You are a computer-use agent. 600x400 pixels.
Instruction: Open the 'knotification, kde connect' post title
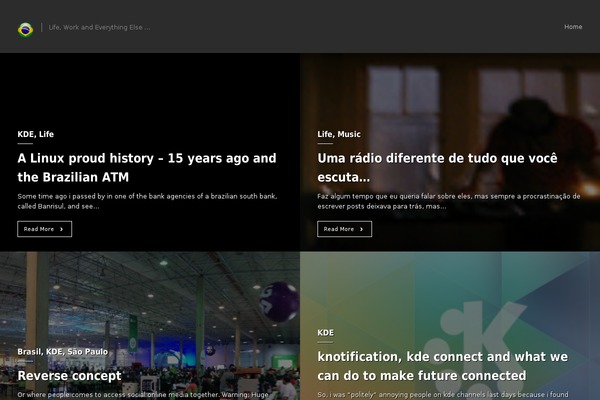click(x=443, y=366)
